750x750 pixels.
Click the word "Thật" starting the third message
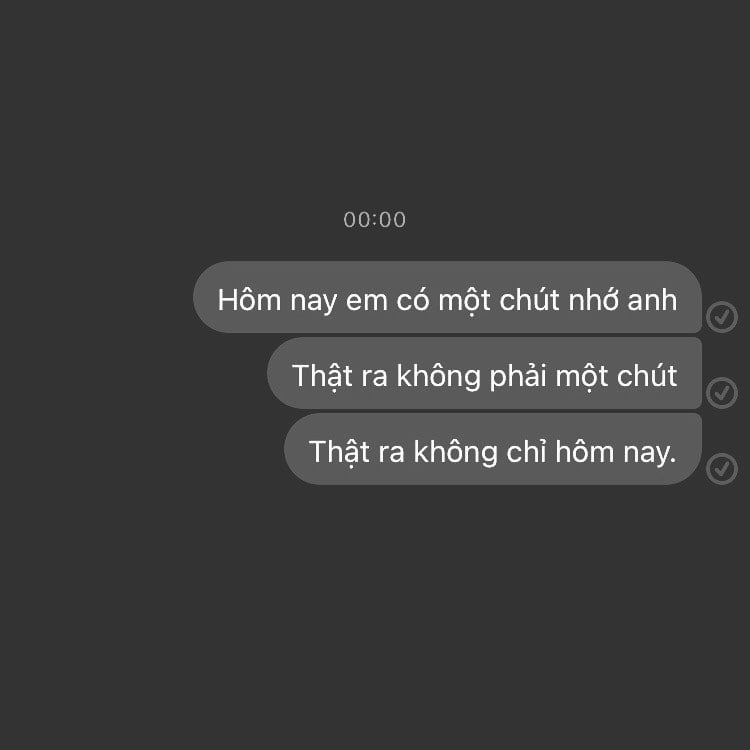point(339,452)
